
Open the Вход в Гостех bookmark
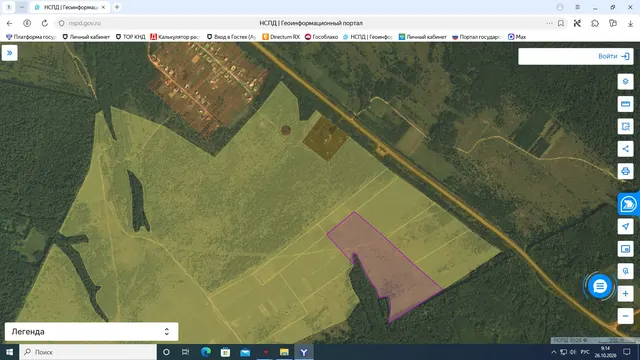(x=231, y=37)
